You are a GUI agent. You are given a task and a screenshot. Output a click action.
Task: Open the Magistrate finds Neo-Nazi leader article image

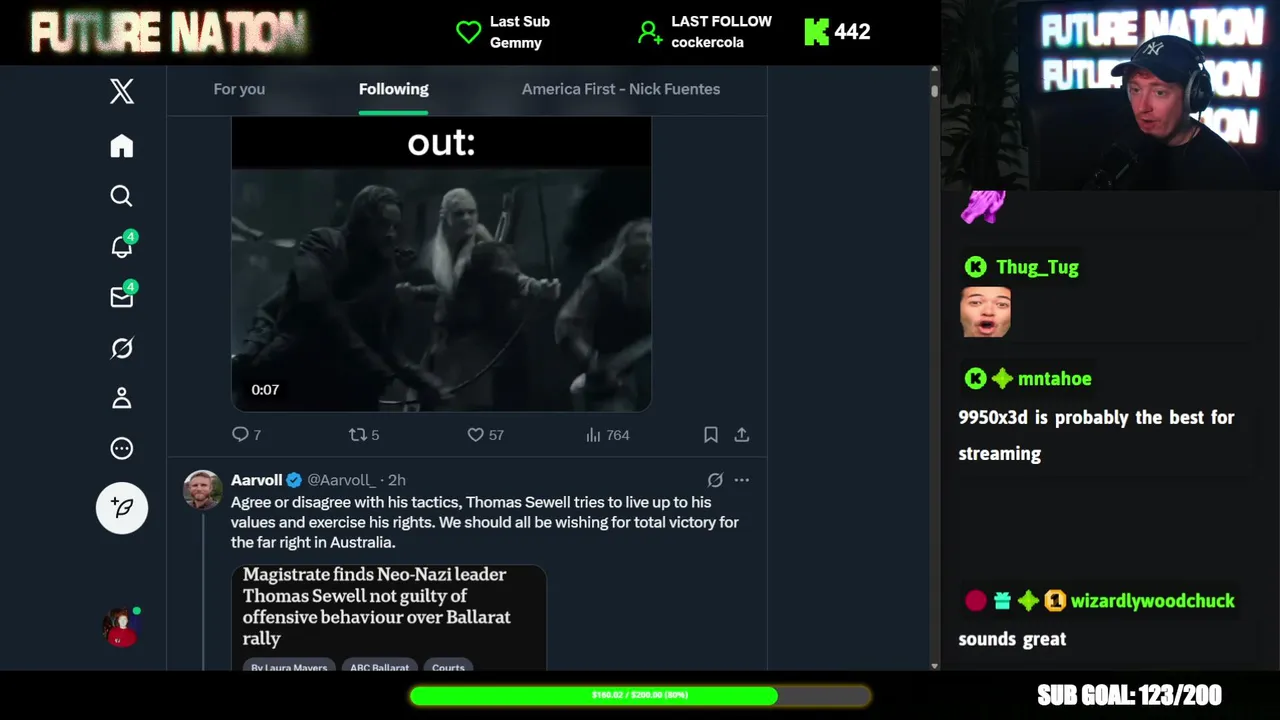(x=389, y=617)
